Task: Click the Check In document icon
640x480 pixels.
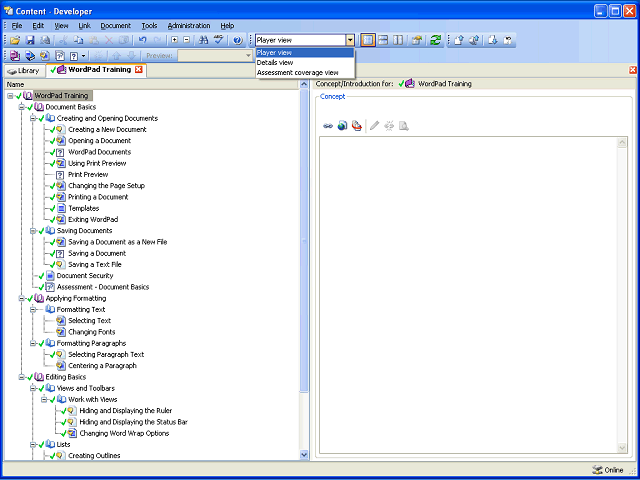Action: [459, 40]
